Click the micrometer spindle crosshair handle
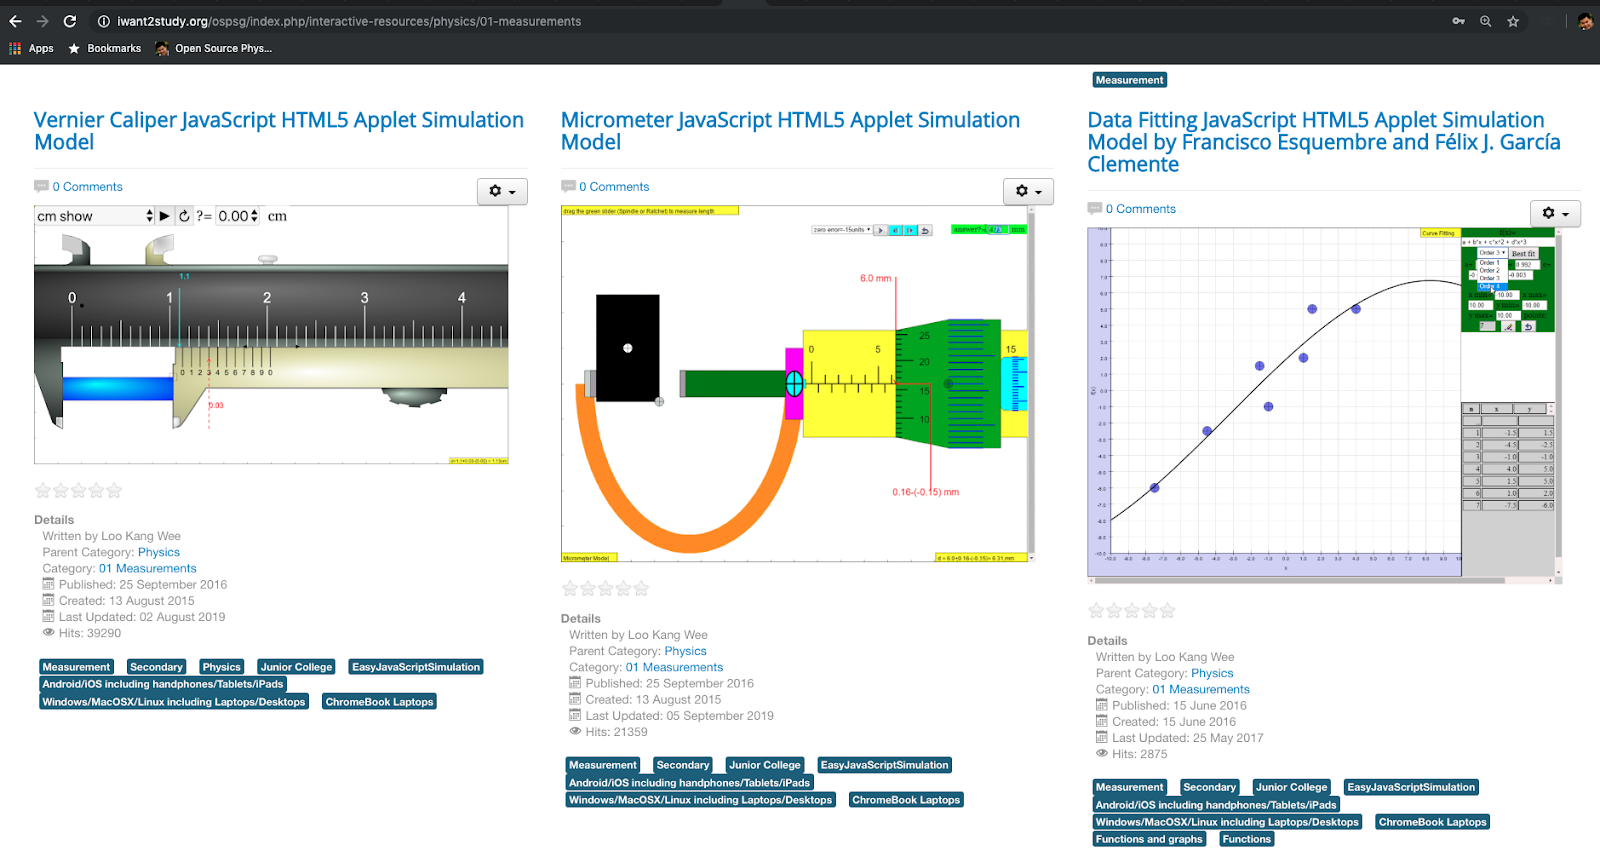The image size is (1600, 857). point(794,383)
